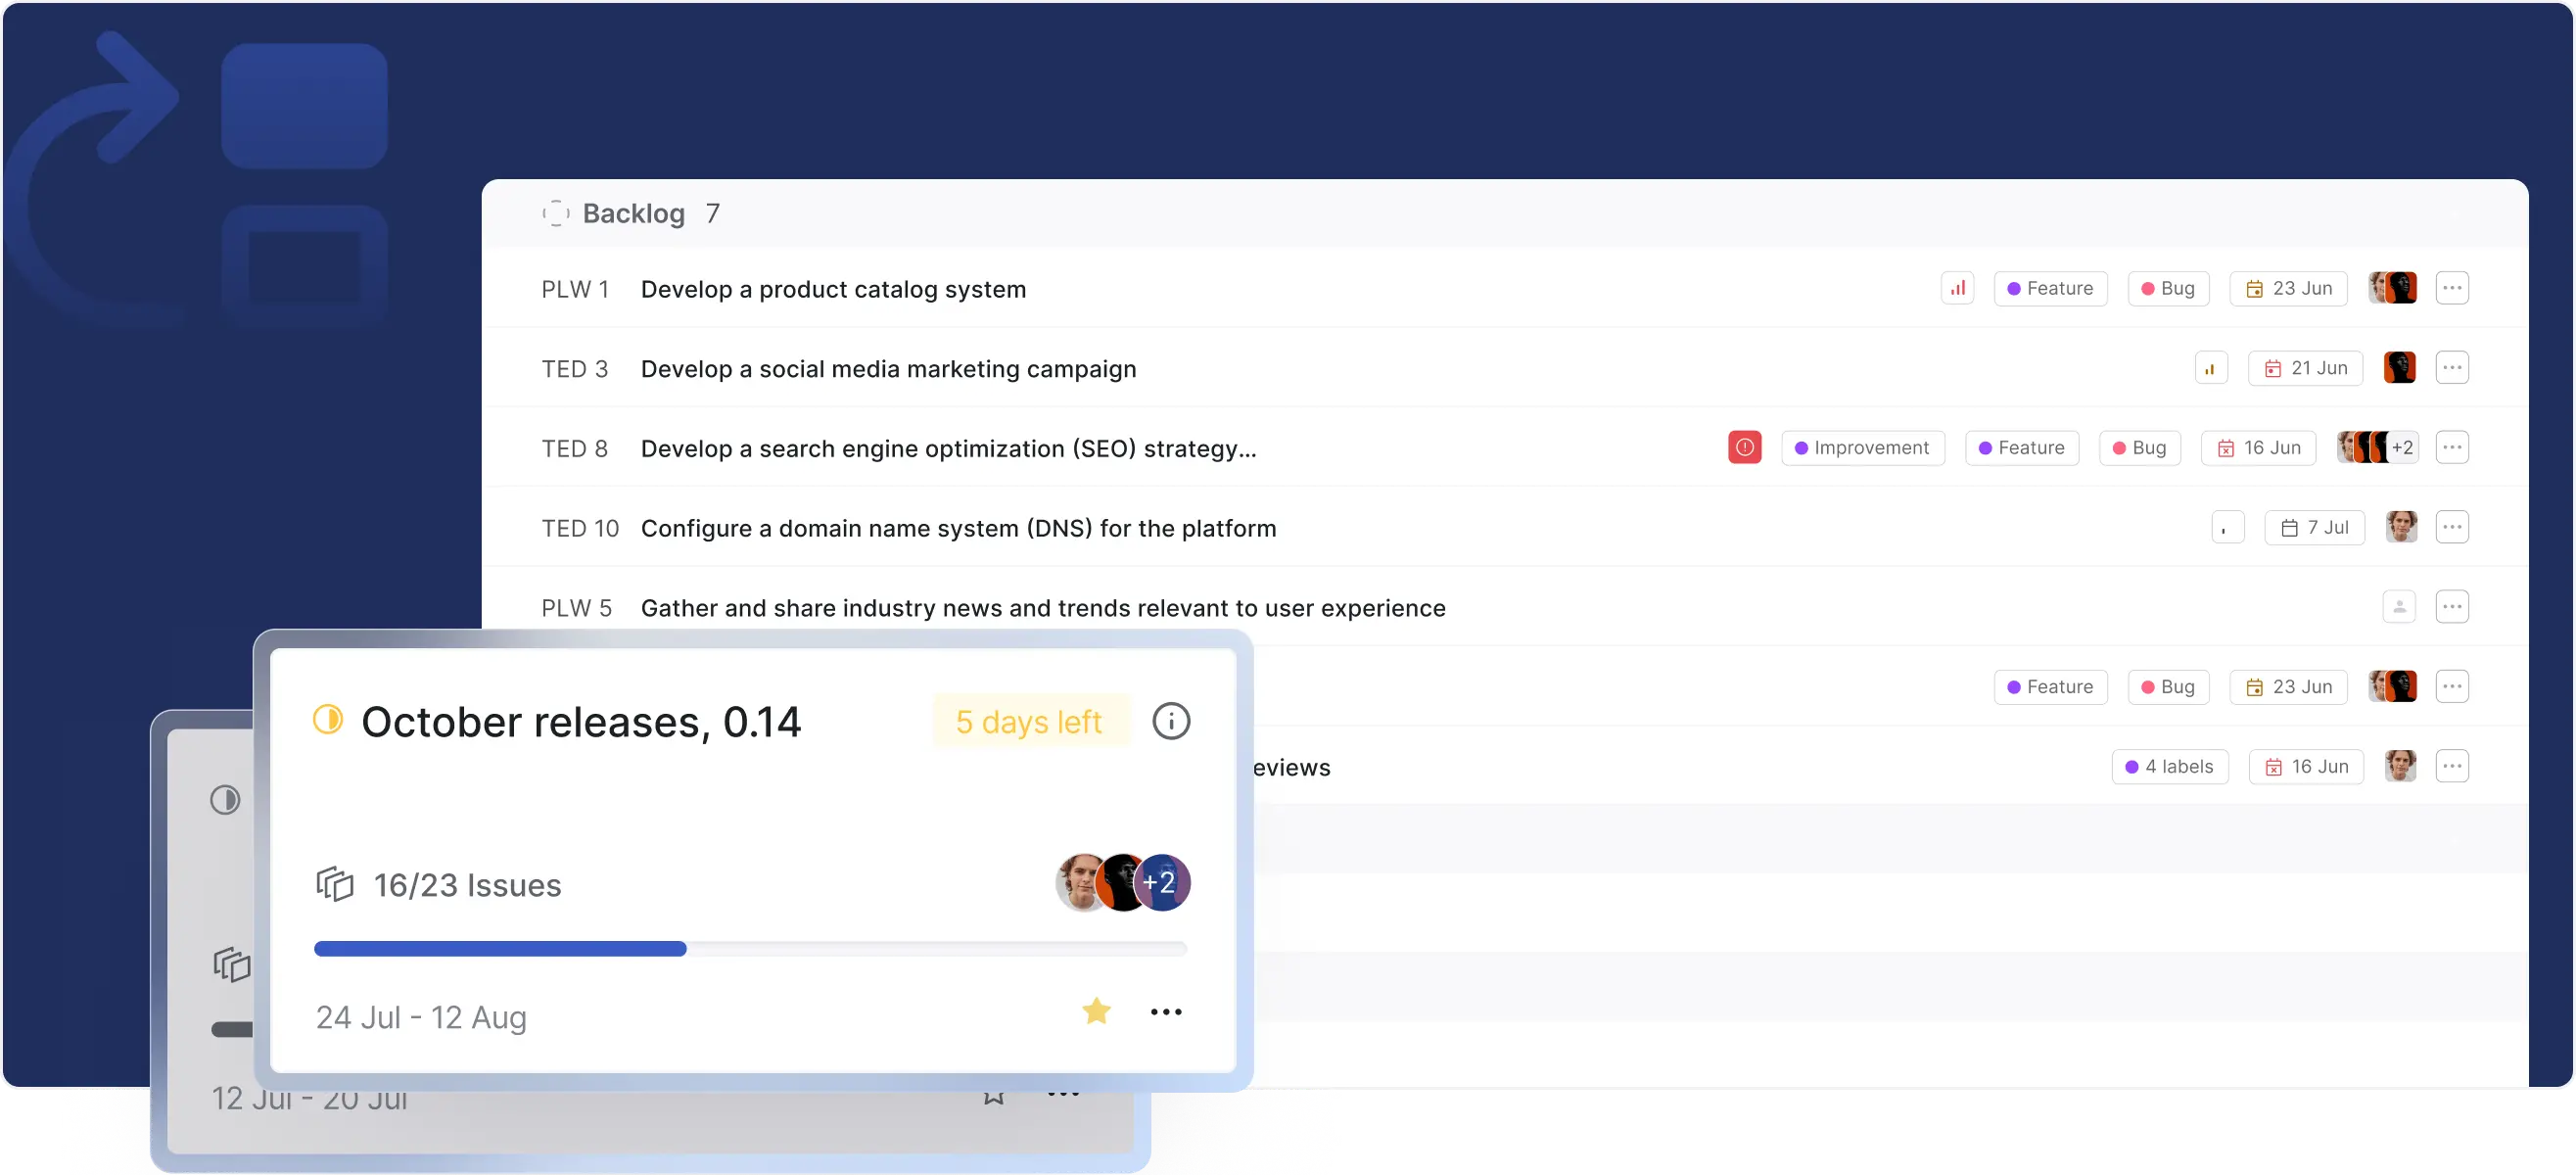Screen dimensions: 2576x1175
Task: Click the high priority icon on PLW 1
Action: [1957, 288]
